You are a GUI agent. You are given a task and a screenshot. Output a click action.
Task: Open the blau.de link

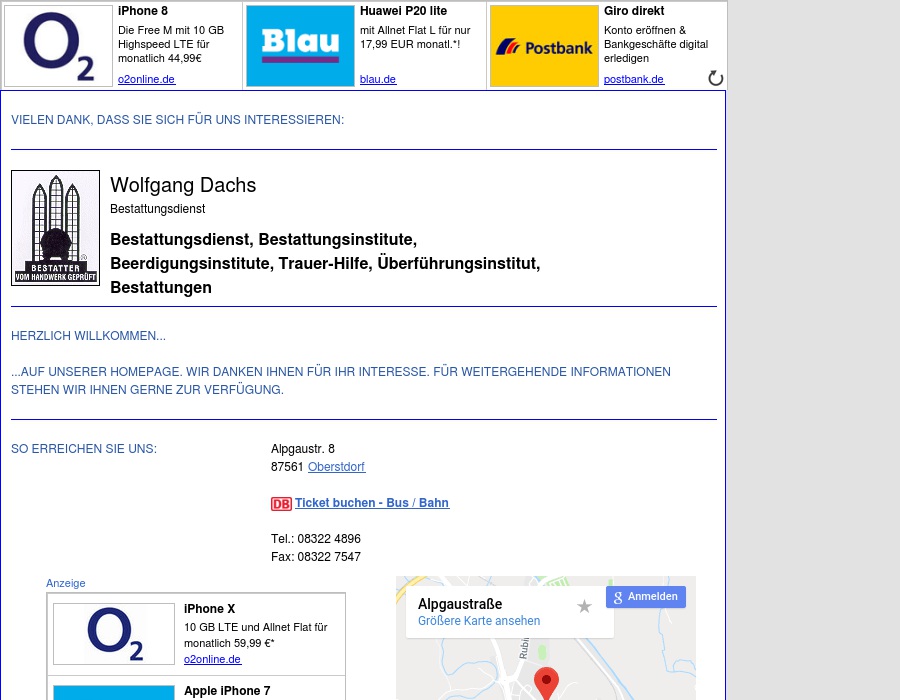379,79
